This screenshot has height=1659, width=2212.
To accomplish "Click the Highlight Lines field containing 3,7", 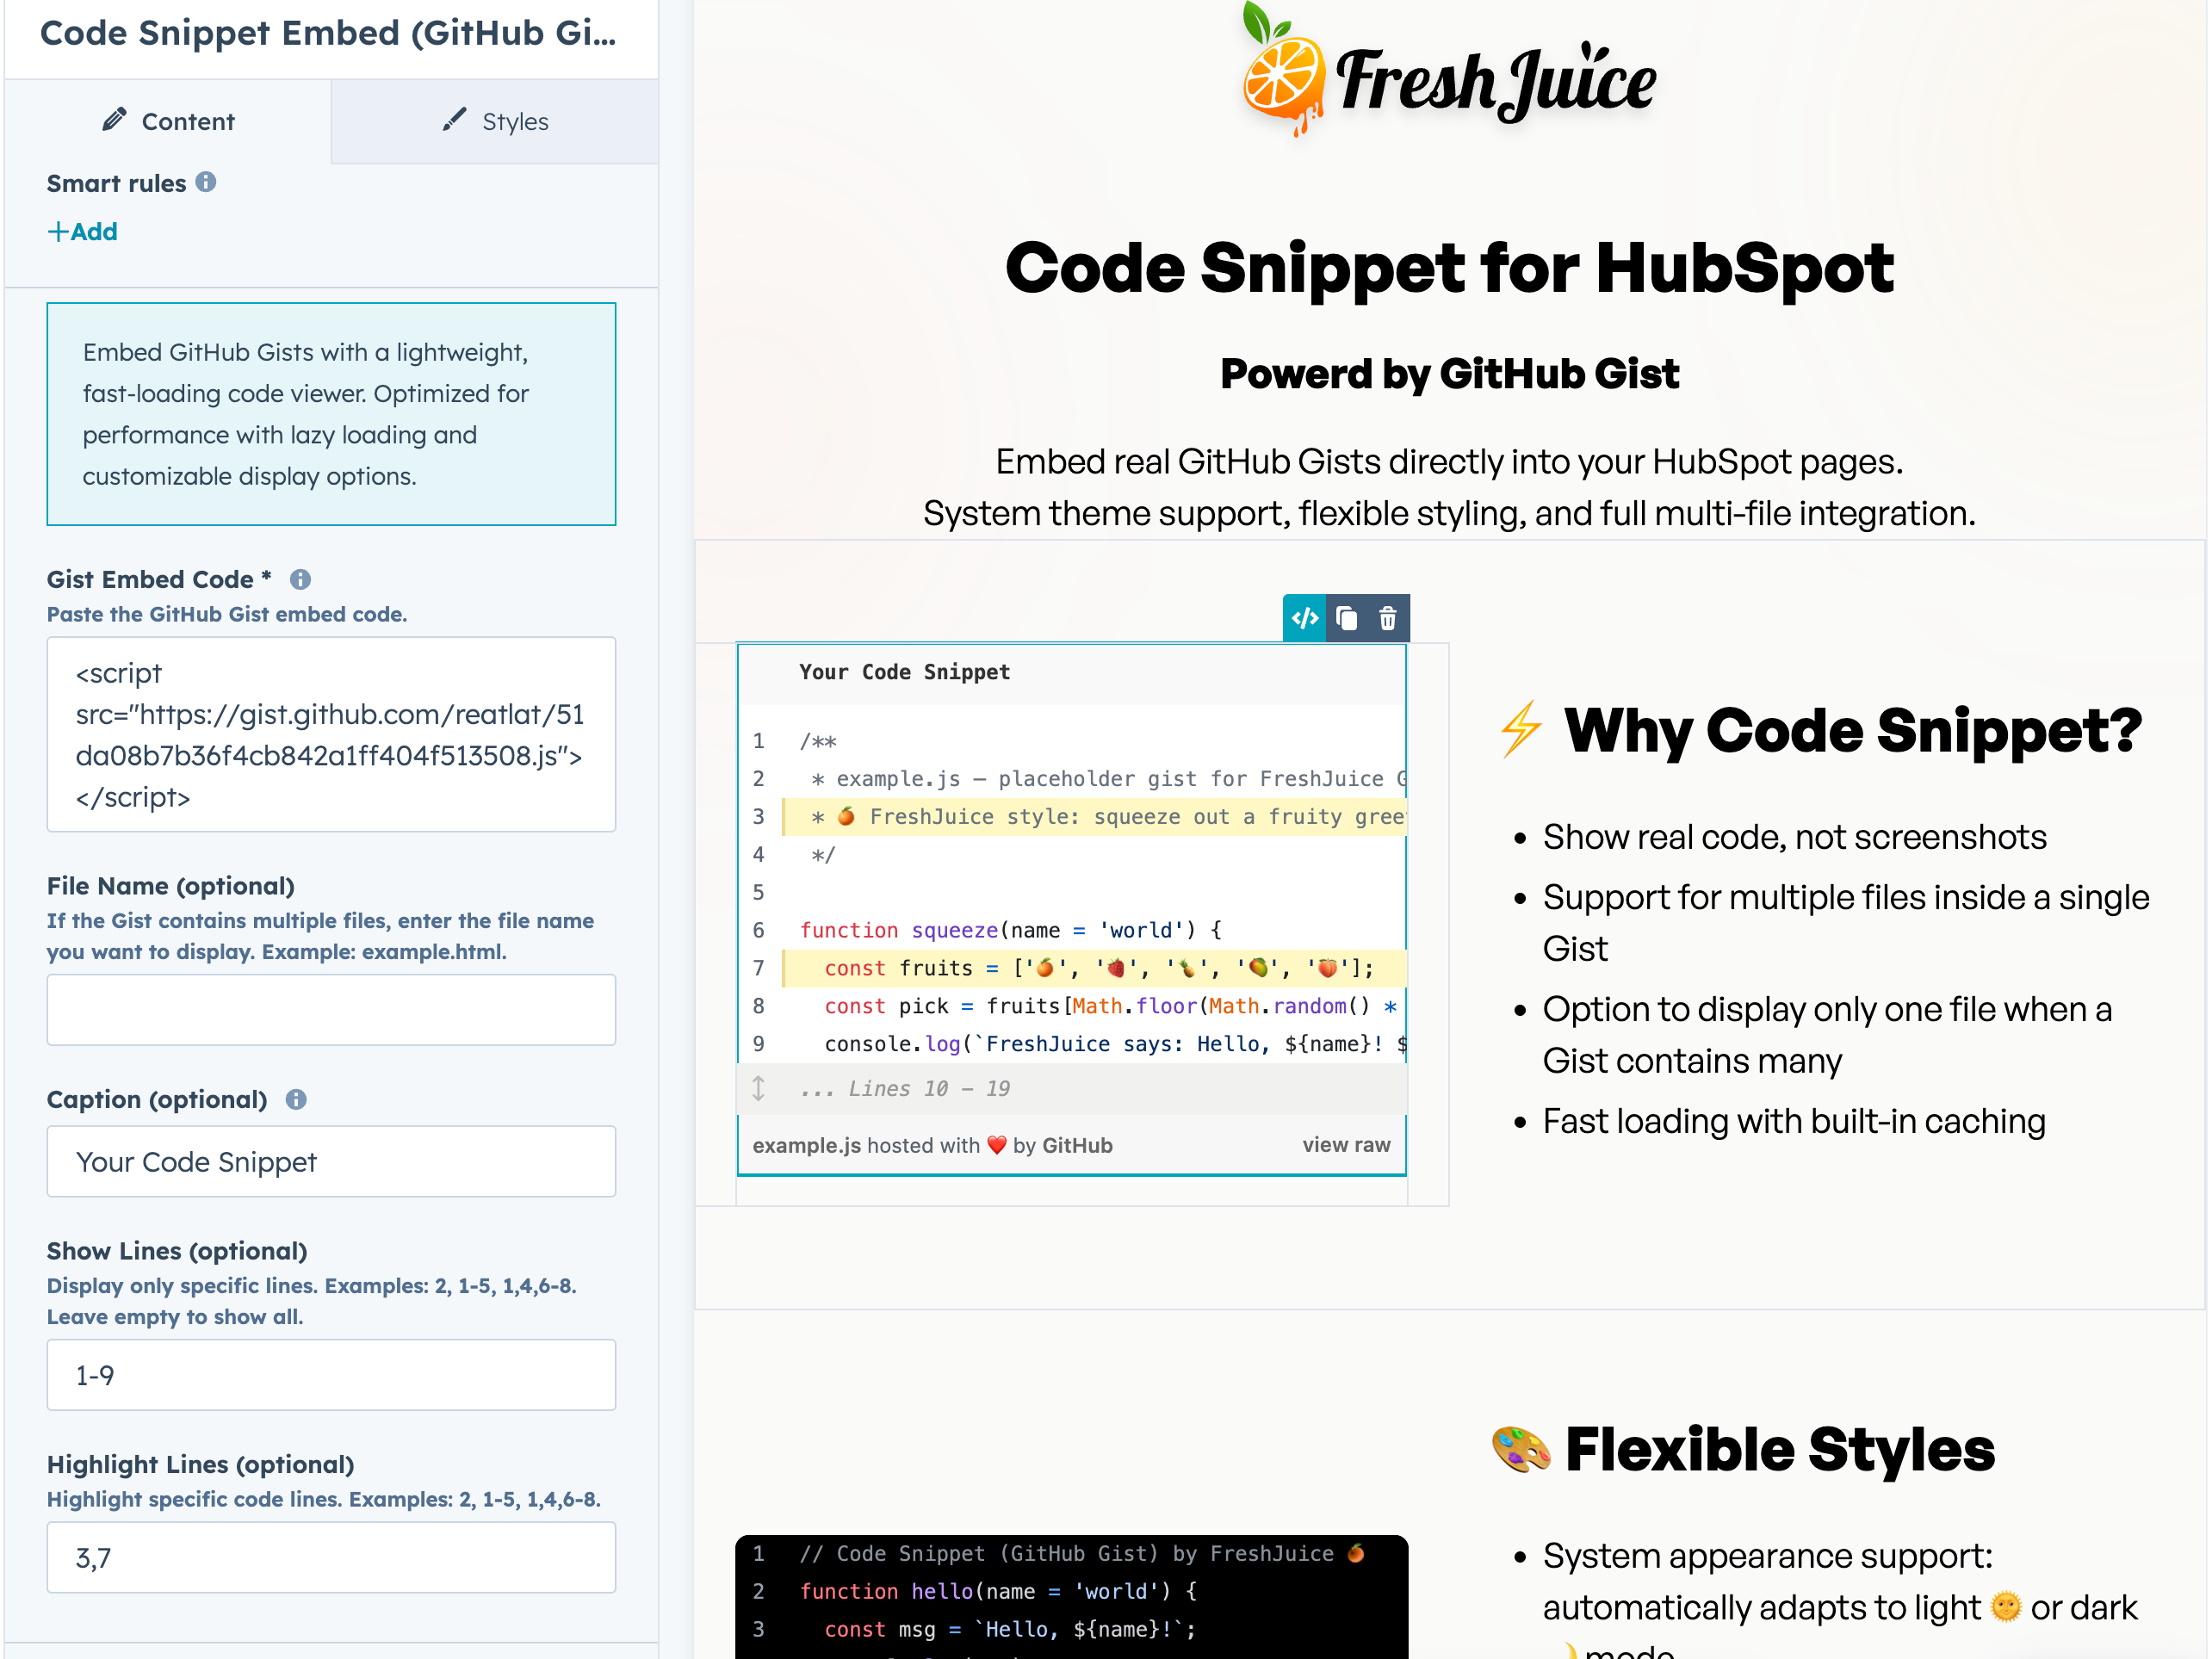I will [x=331, y=1557].
